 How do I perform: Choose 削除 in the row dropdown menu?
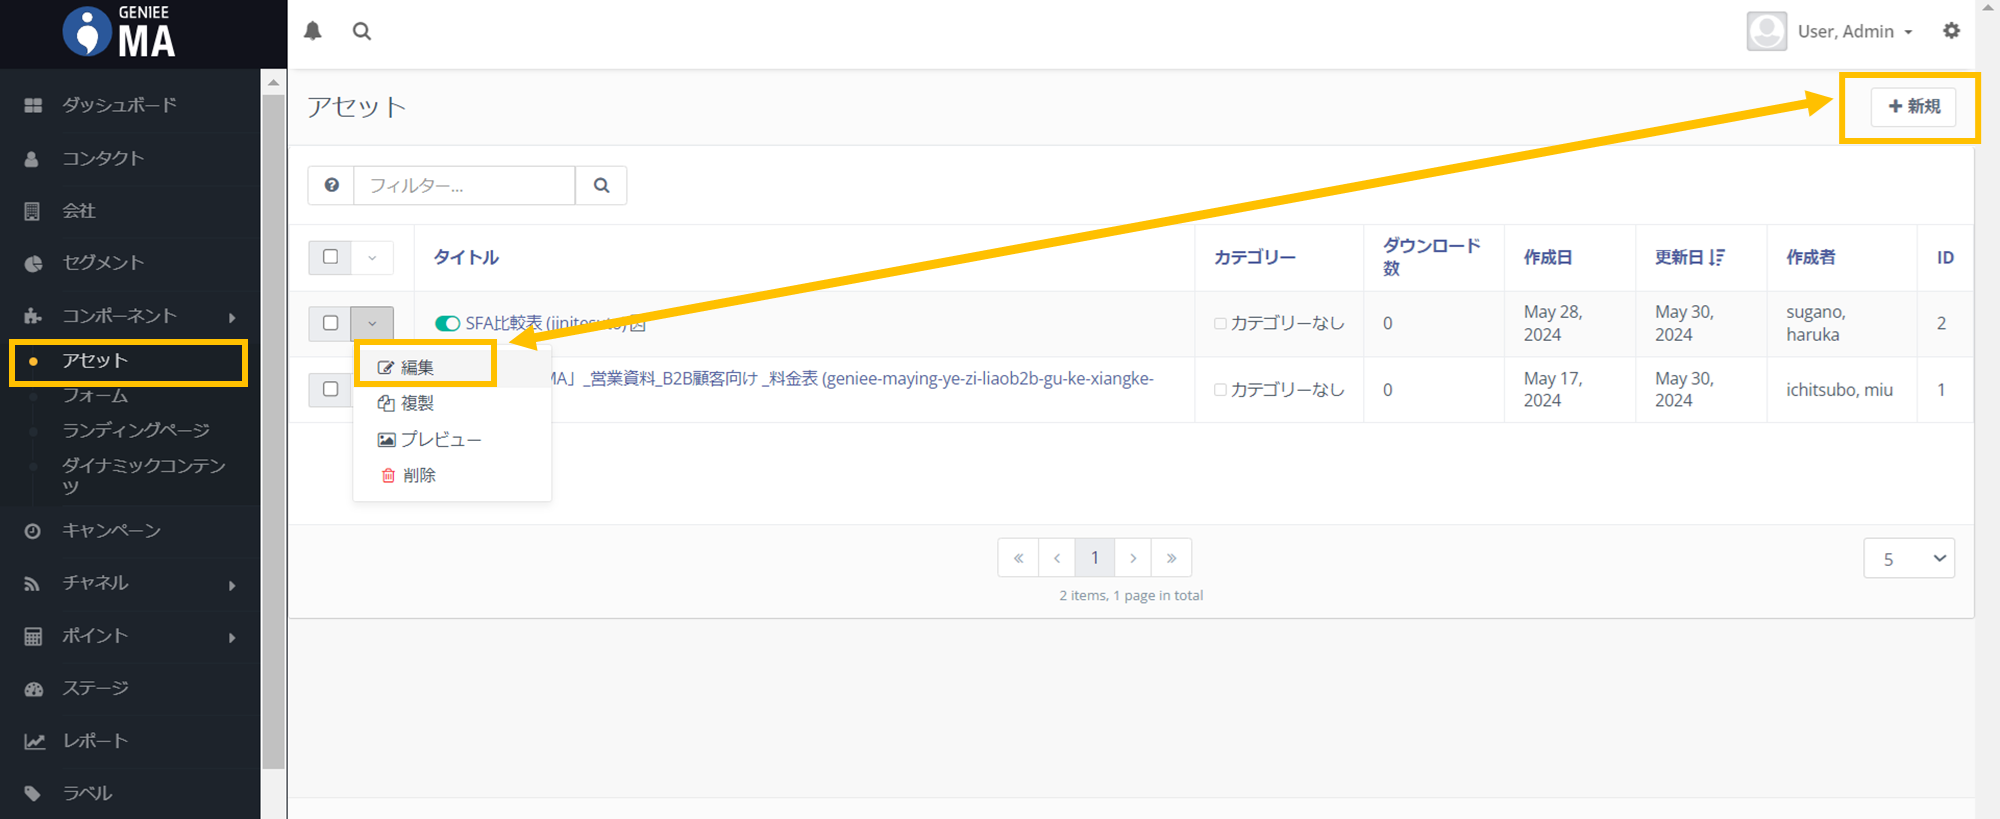tap(418, 475)
